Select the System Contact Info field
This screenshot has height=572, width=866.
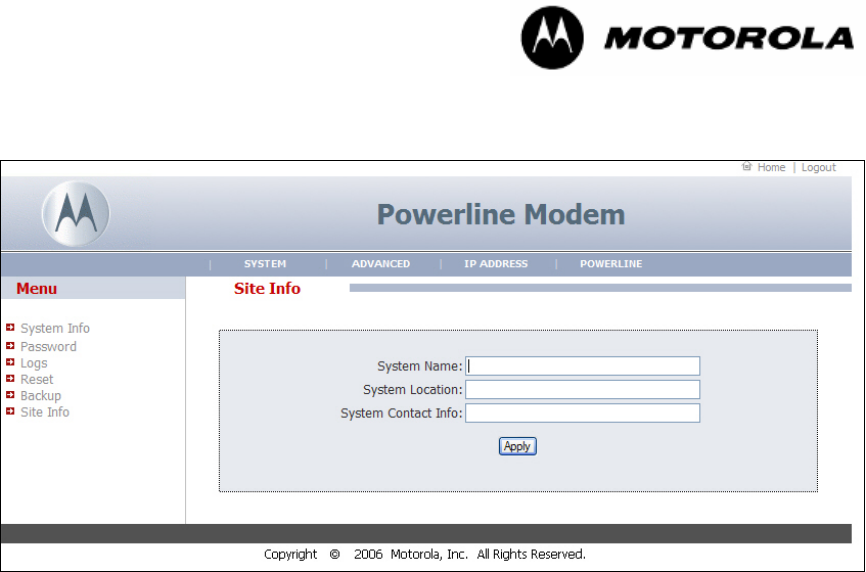pyautogui.click(x=583, y=413)
